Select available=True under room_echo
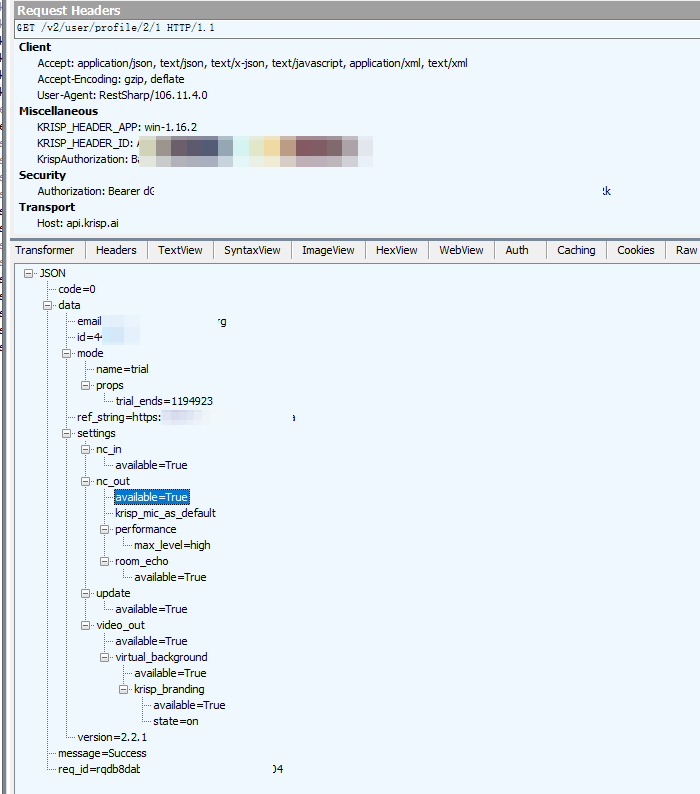The image size is (700, 794). tap(170, 577)
